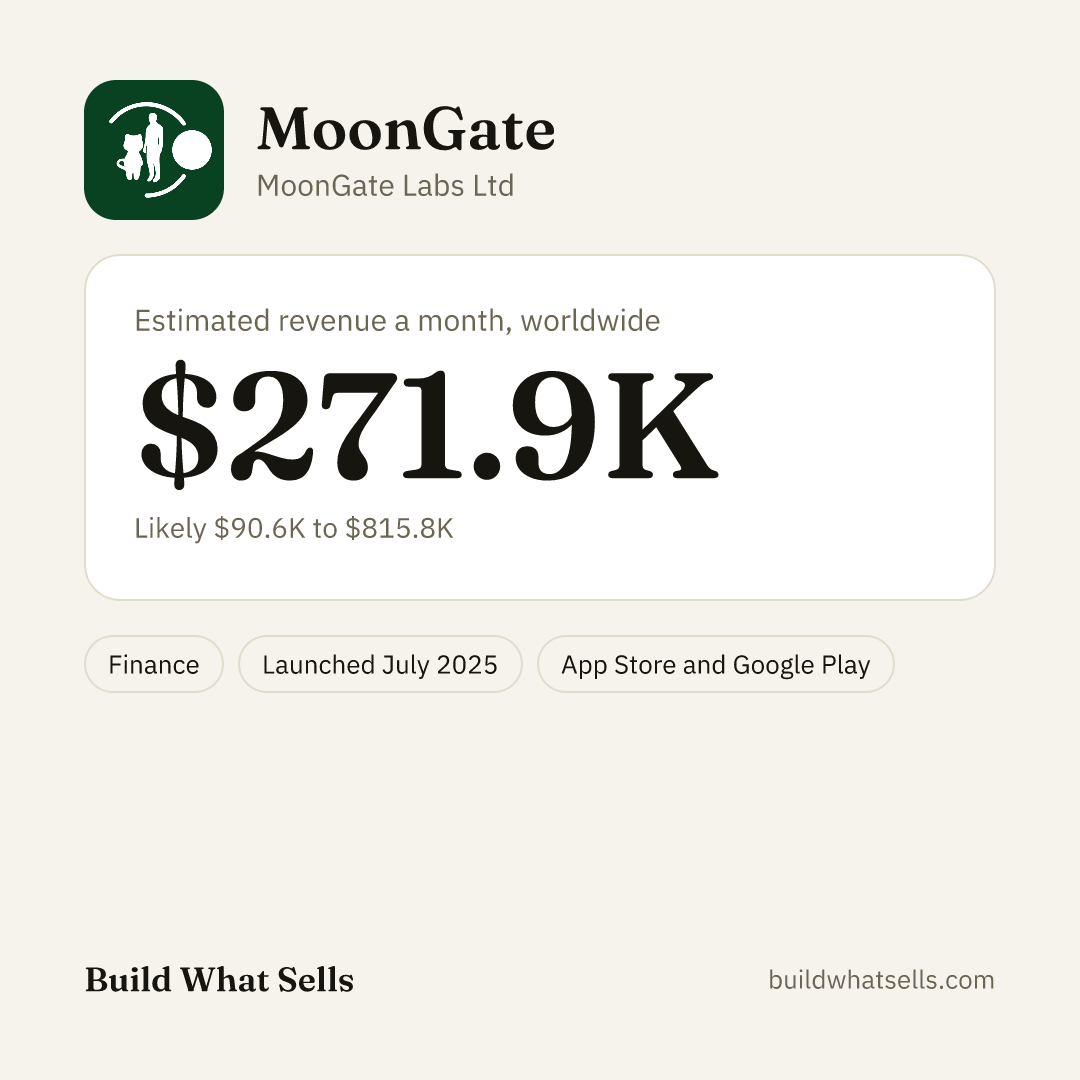Screen dimensions: 1080x1080
Task: Click the Build What Sells brand name
Action: pyautogui.click(x=219, y=979)
